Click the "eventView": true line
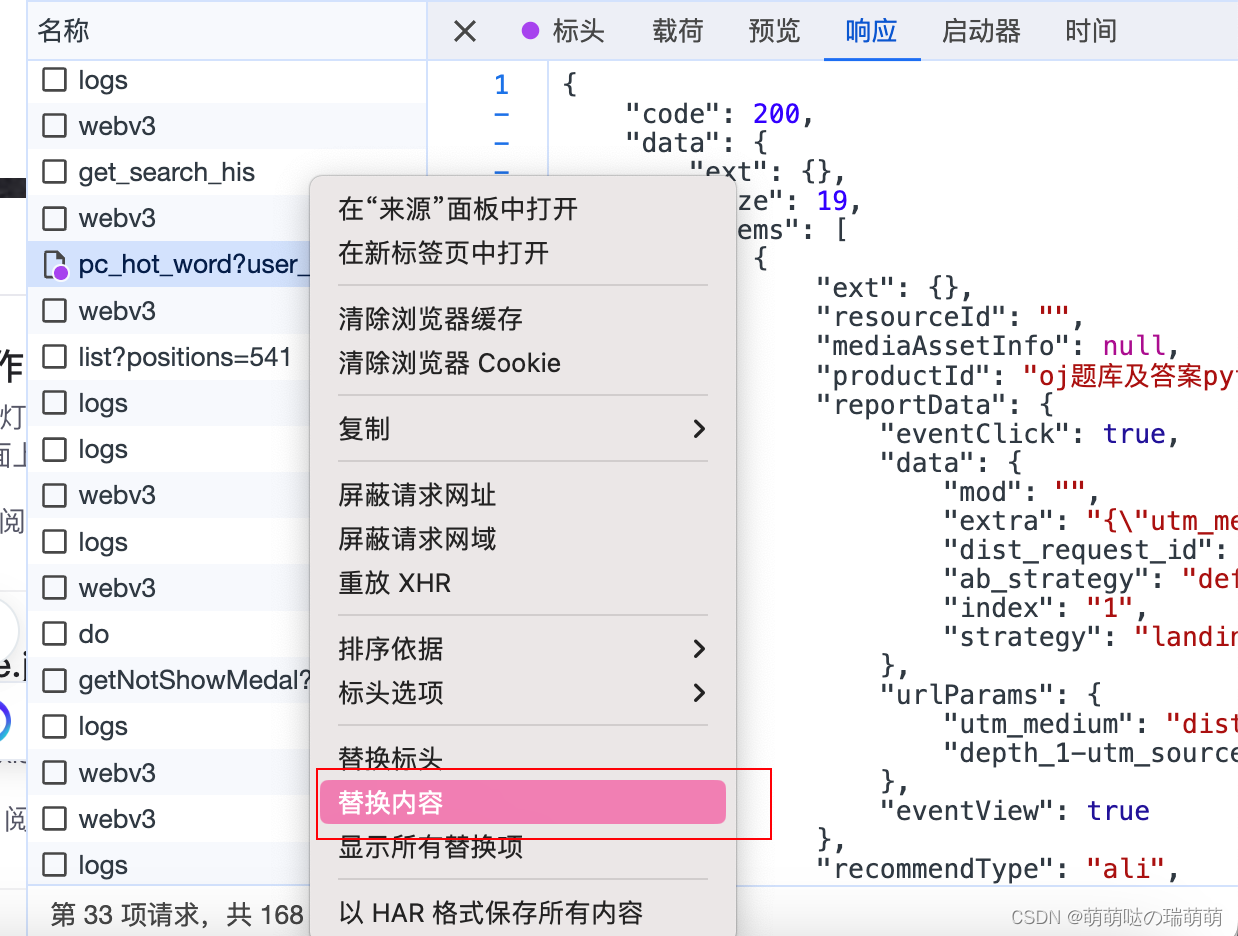 click(x=1015, y=810)
